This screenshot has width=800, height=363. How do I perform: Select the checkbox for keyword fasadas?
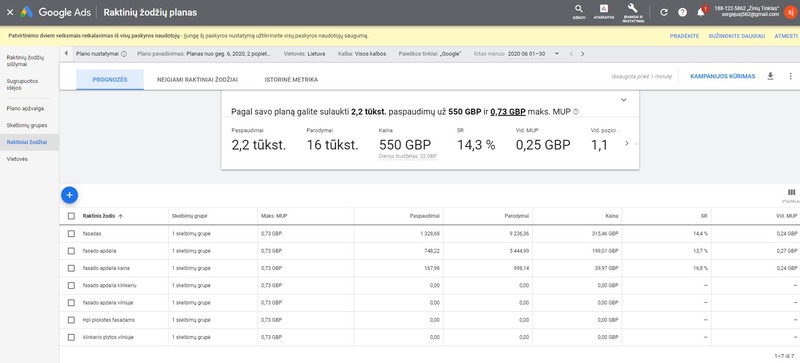click(x=71, y=233)
